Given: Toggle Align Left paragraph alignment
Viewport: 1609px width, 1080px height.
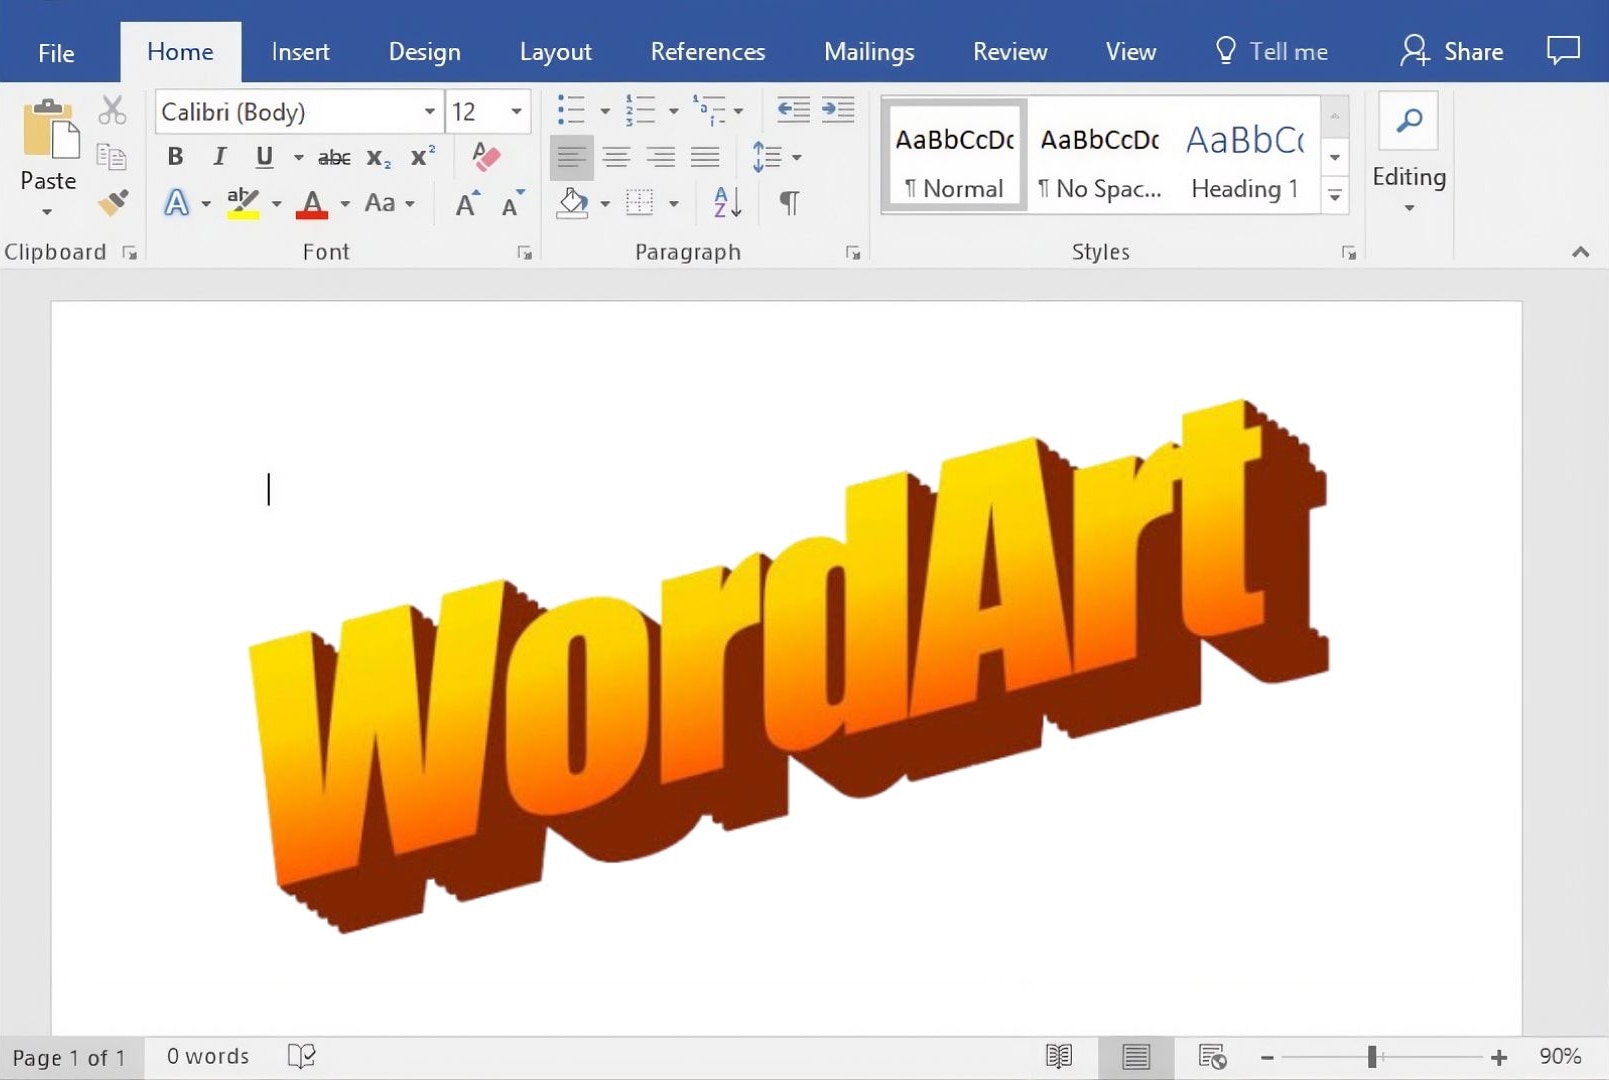Looking at the screenshot, I should click(x=571, y=157).
